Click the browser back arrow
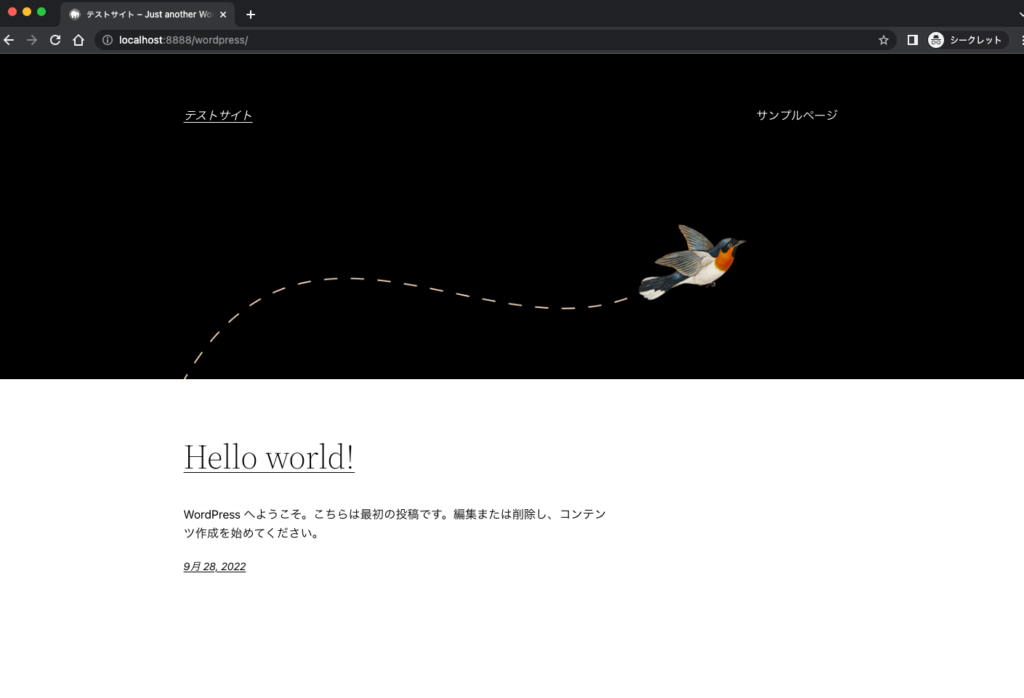Screen dimensions: 1024x698 pyautogui.click(x=9, y=40)
